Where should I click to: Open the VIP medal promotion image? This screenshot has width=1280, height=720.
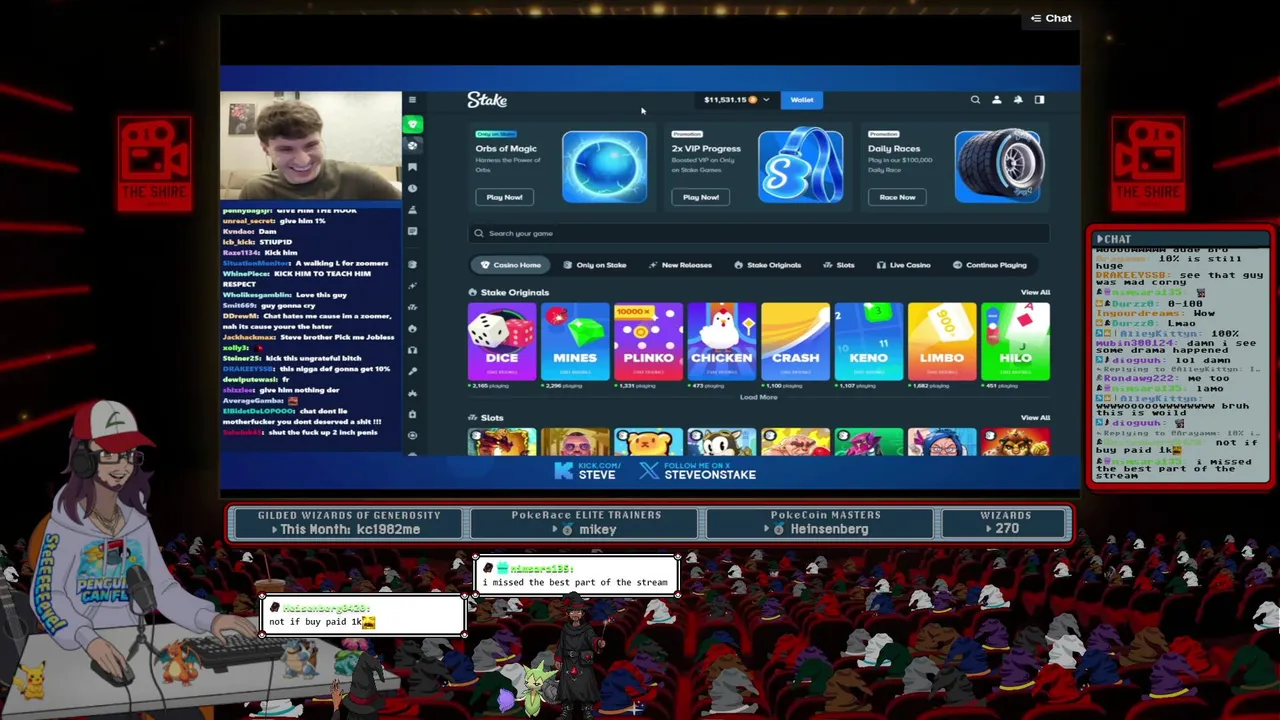(800, 166)
